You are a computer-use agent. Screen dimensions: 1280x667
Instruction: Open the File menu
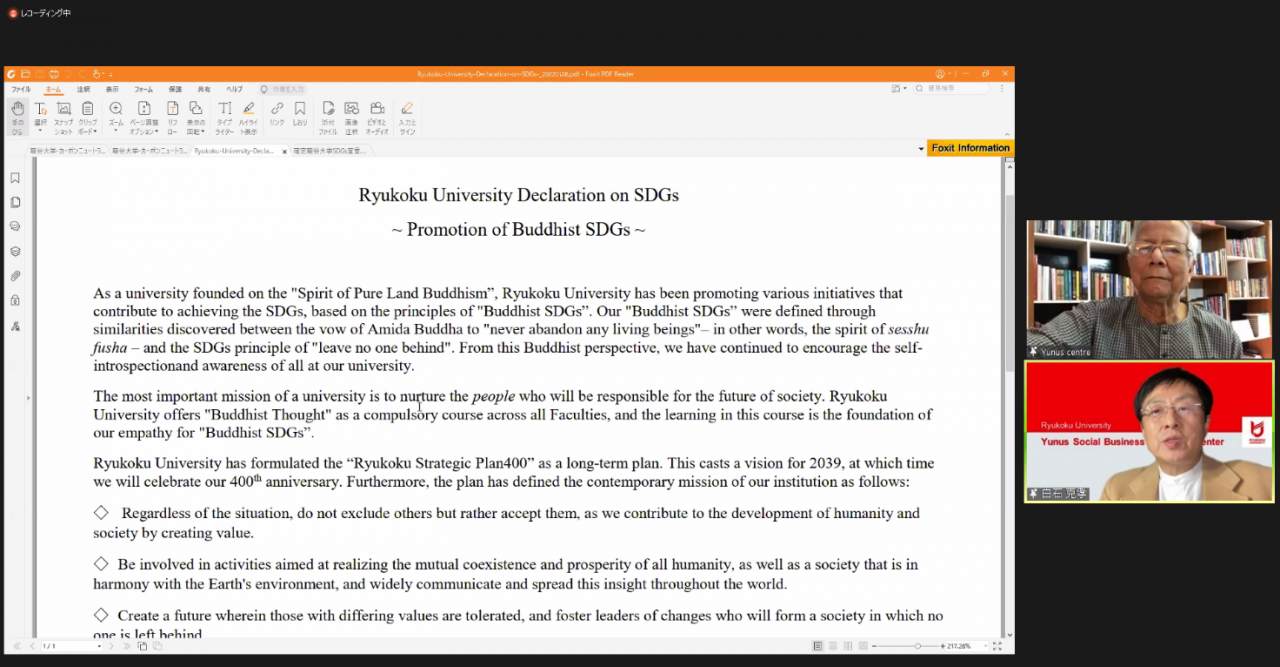(20, 89)
